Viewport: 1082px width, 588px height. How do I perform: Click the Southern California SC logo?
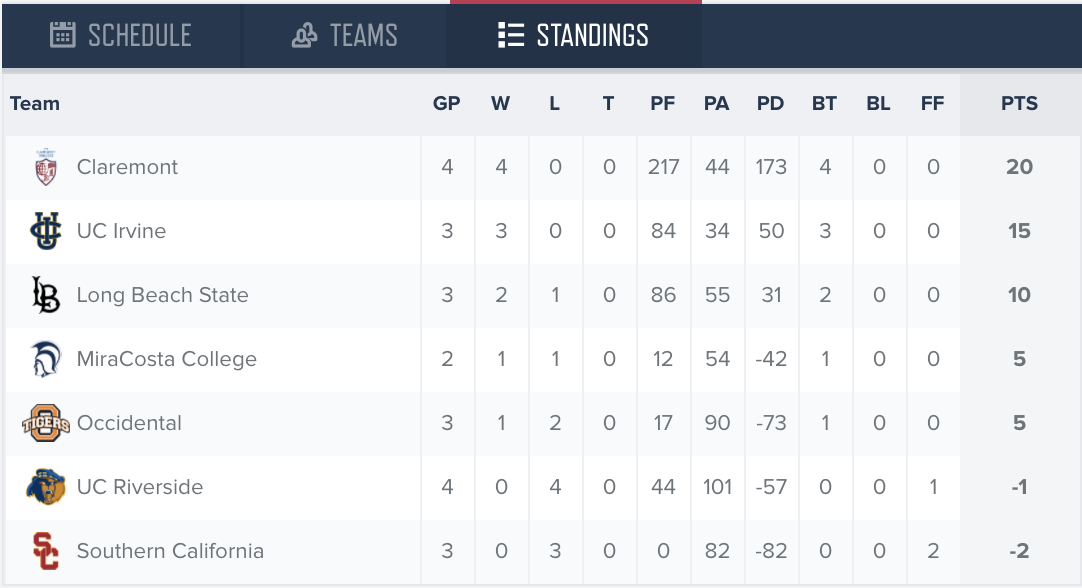coord(46,551)
